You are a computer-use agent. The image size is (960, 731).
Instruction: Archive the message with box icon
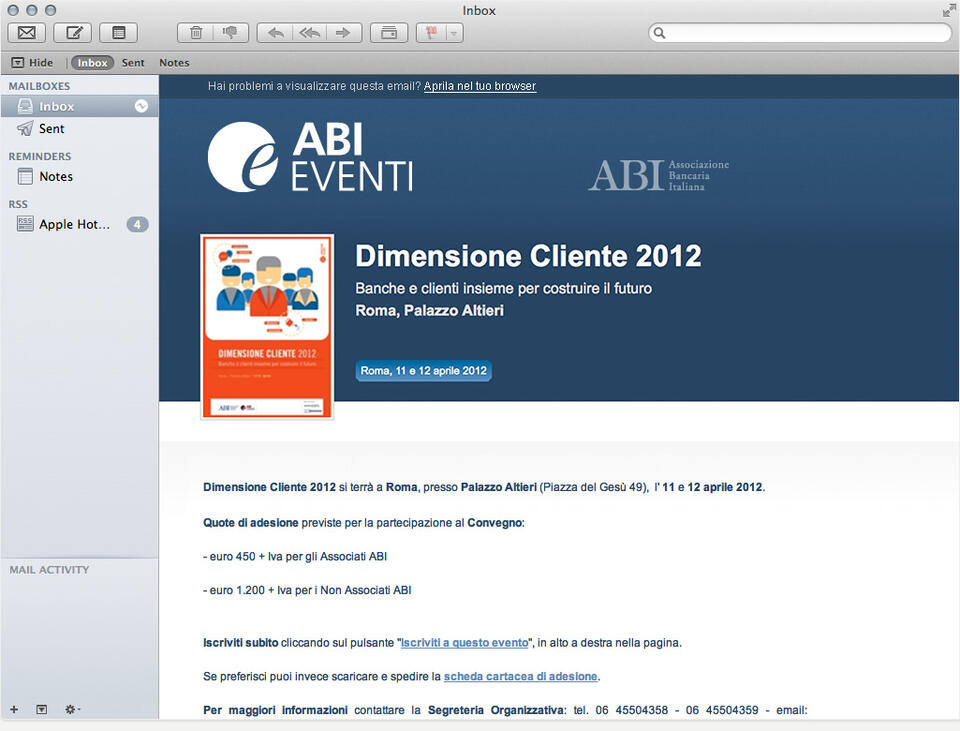(x=389, y=32)
